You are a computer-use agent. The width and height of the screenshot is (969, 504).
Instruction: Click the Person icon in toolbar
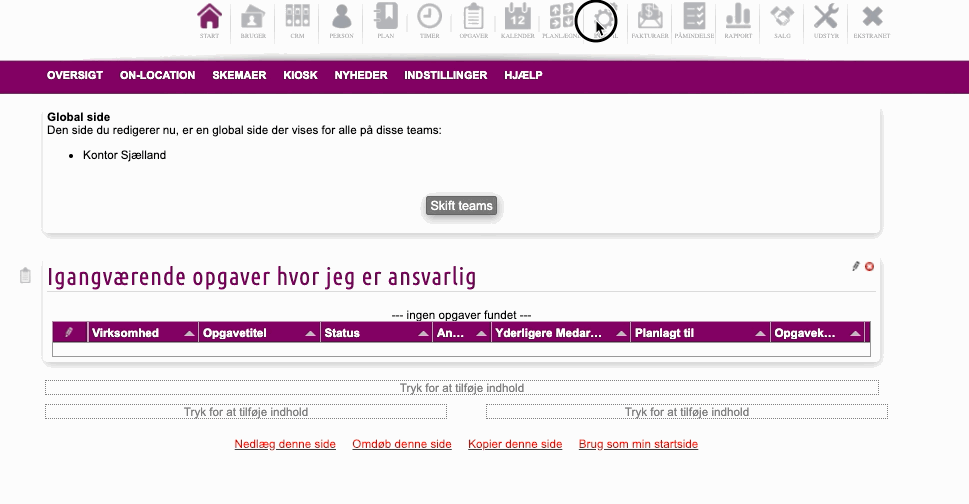342,18
